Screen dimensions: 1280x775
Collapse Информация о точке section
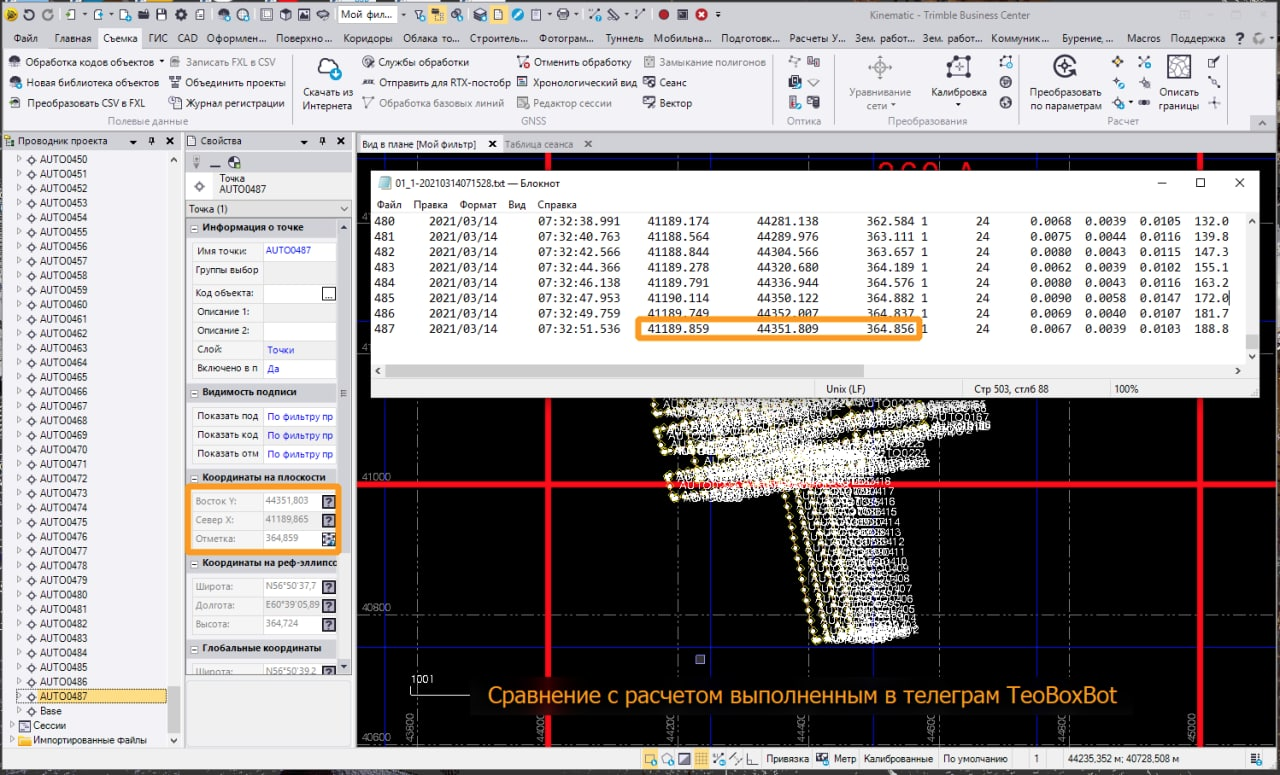point(196,227)
